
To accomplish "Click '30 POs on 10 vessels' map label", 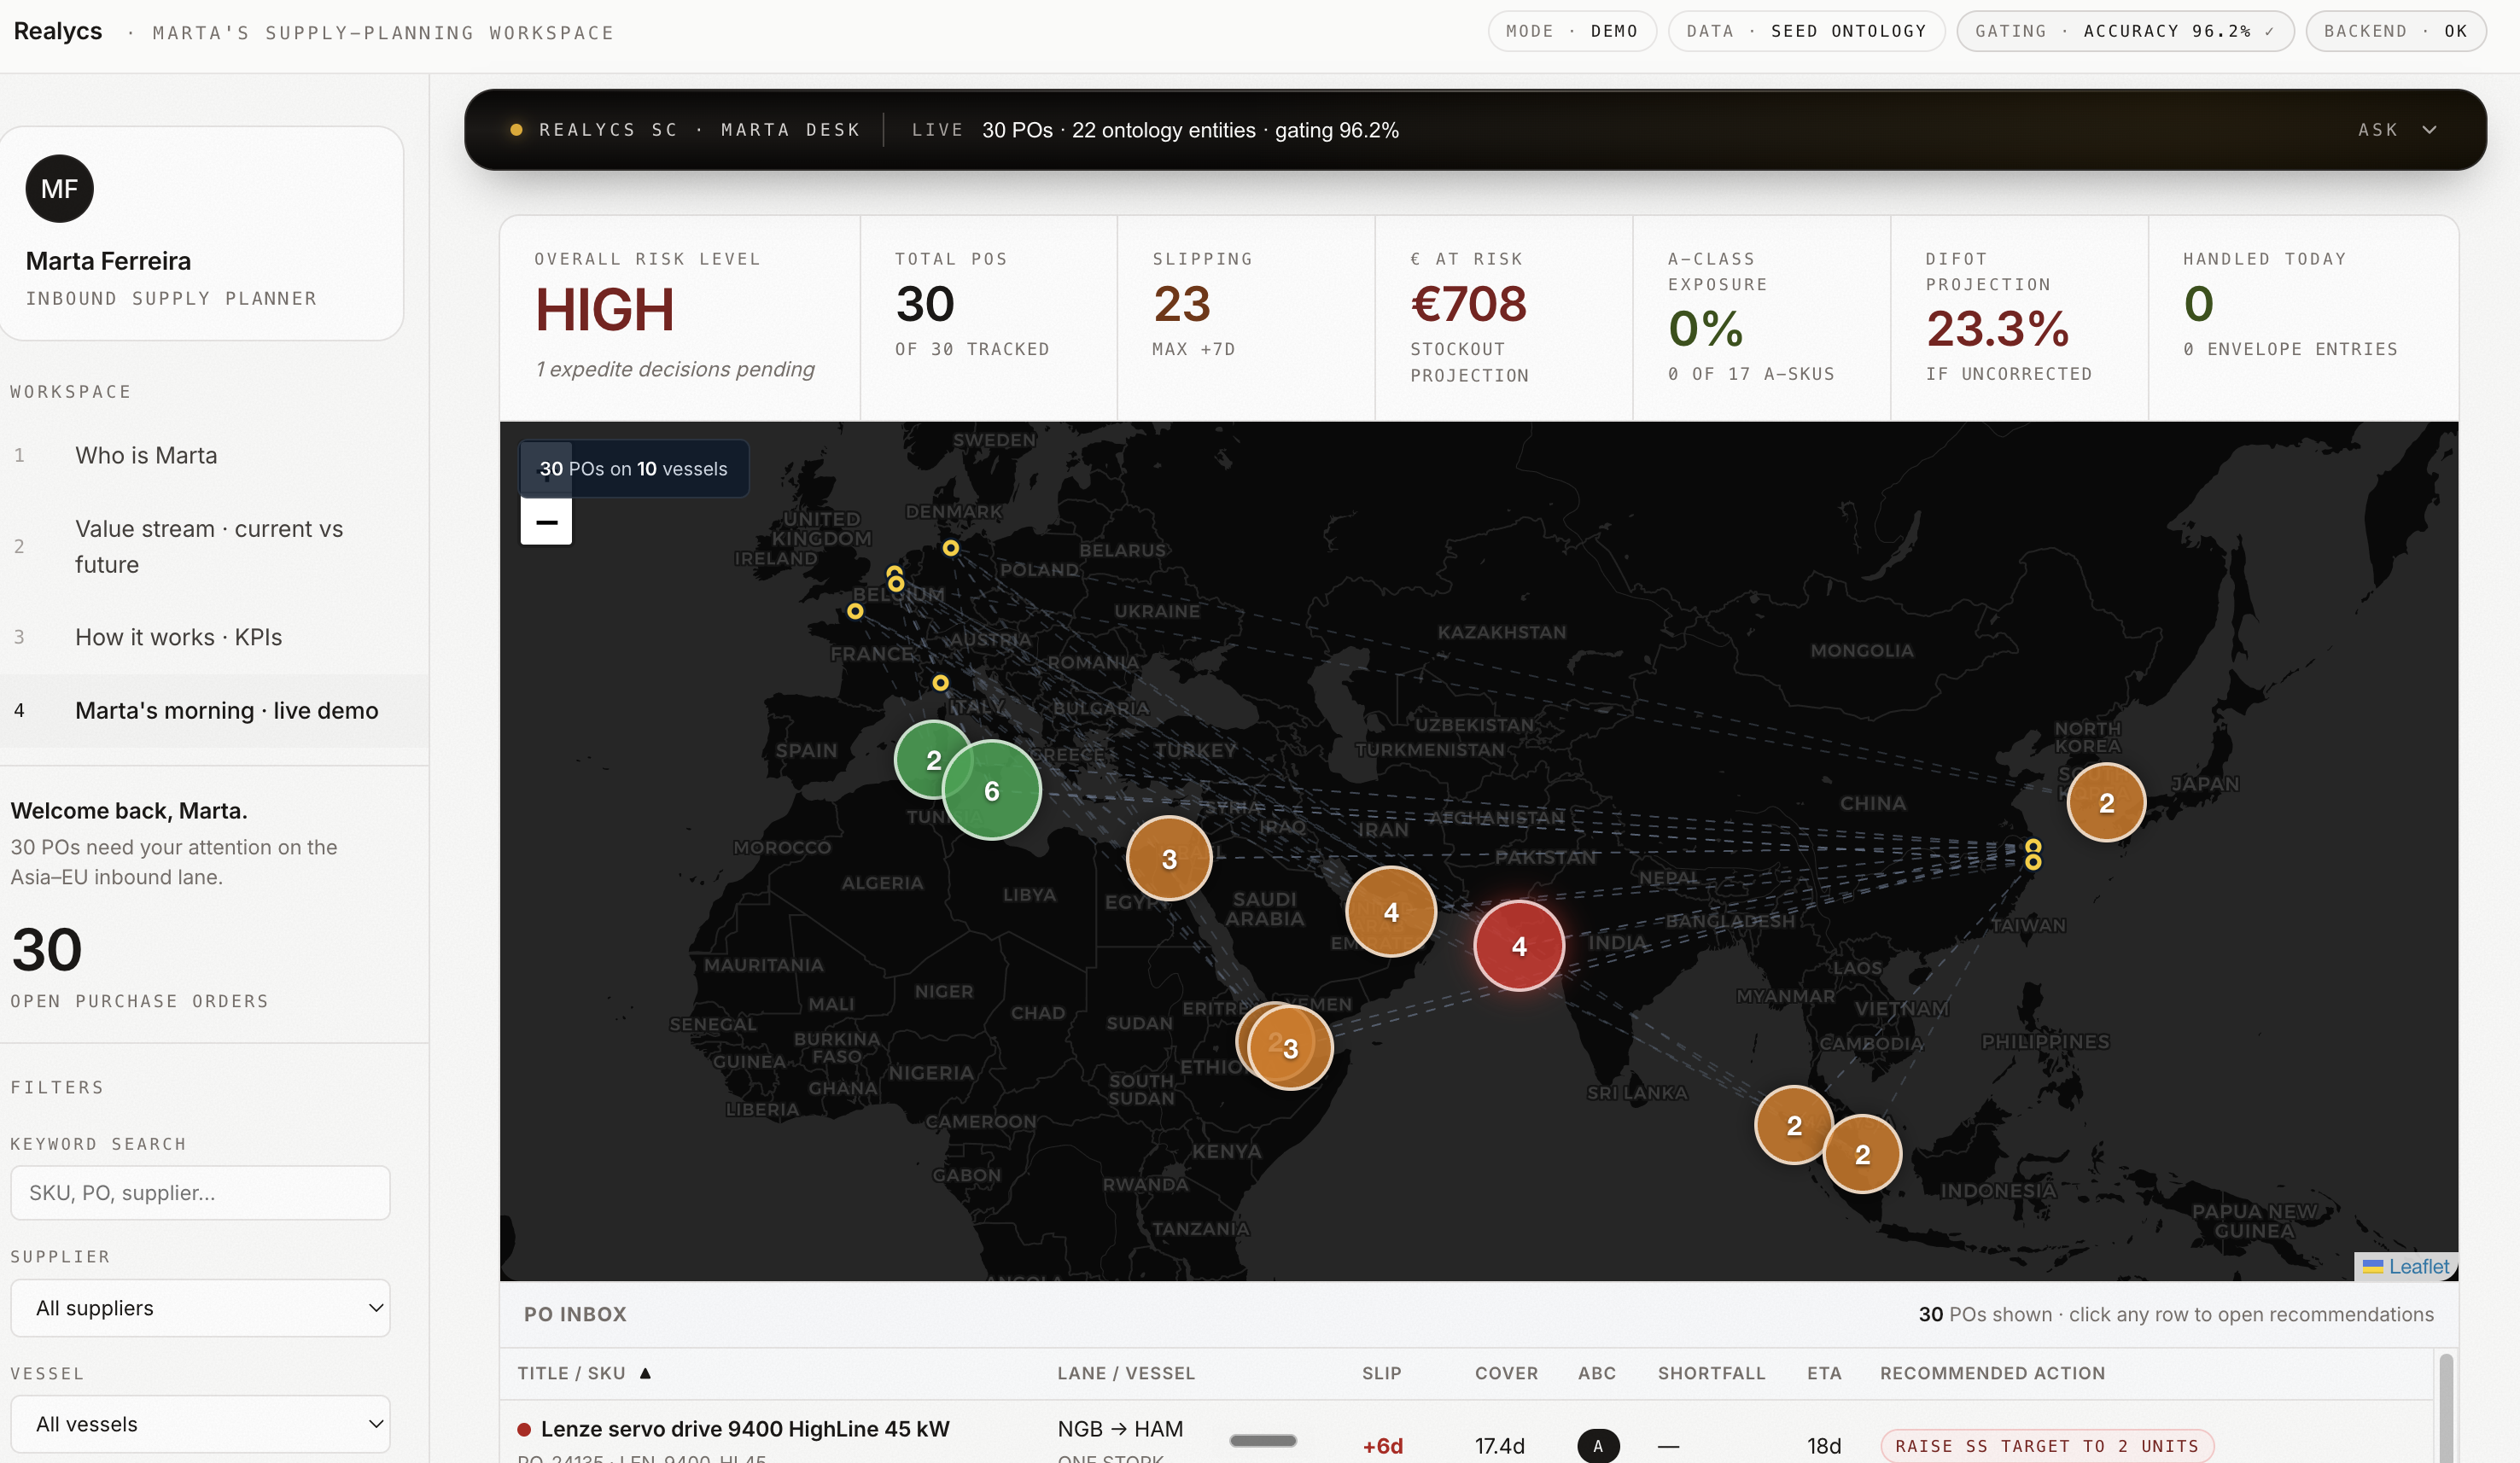I will [x=634, y=469].
